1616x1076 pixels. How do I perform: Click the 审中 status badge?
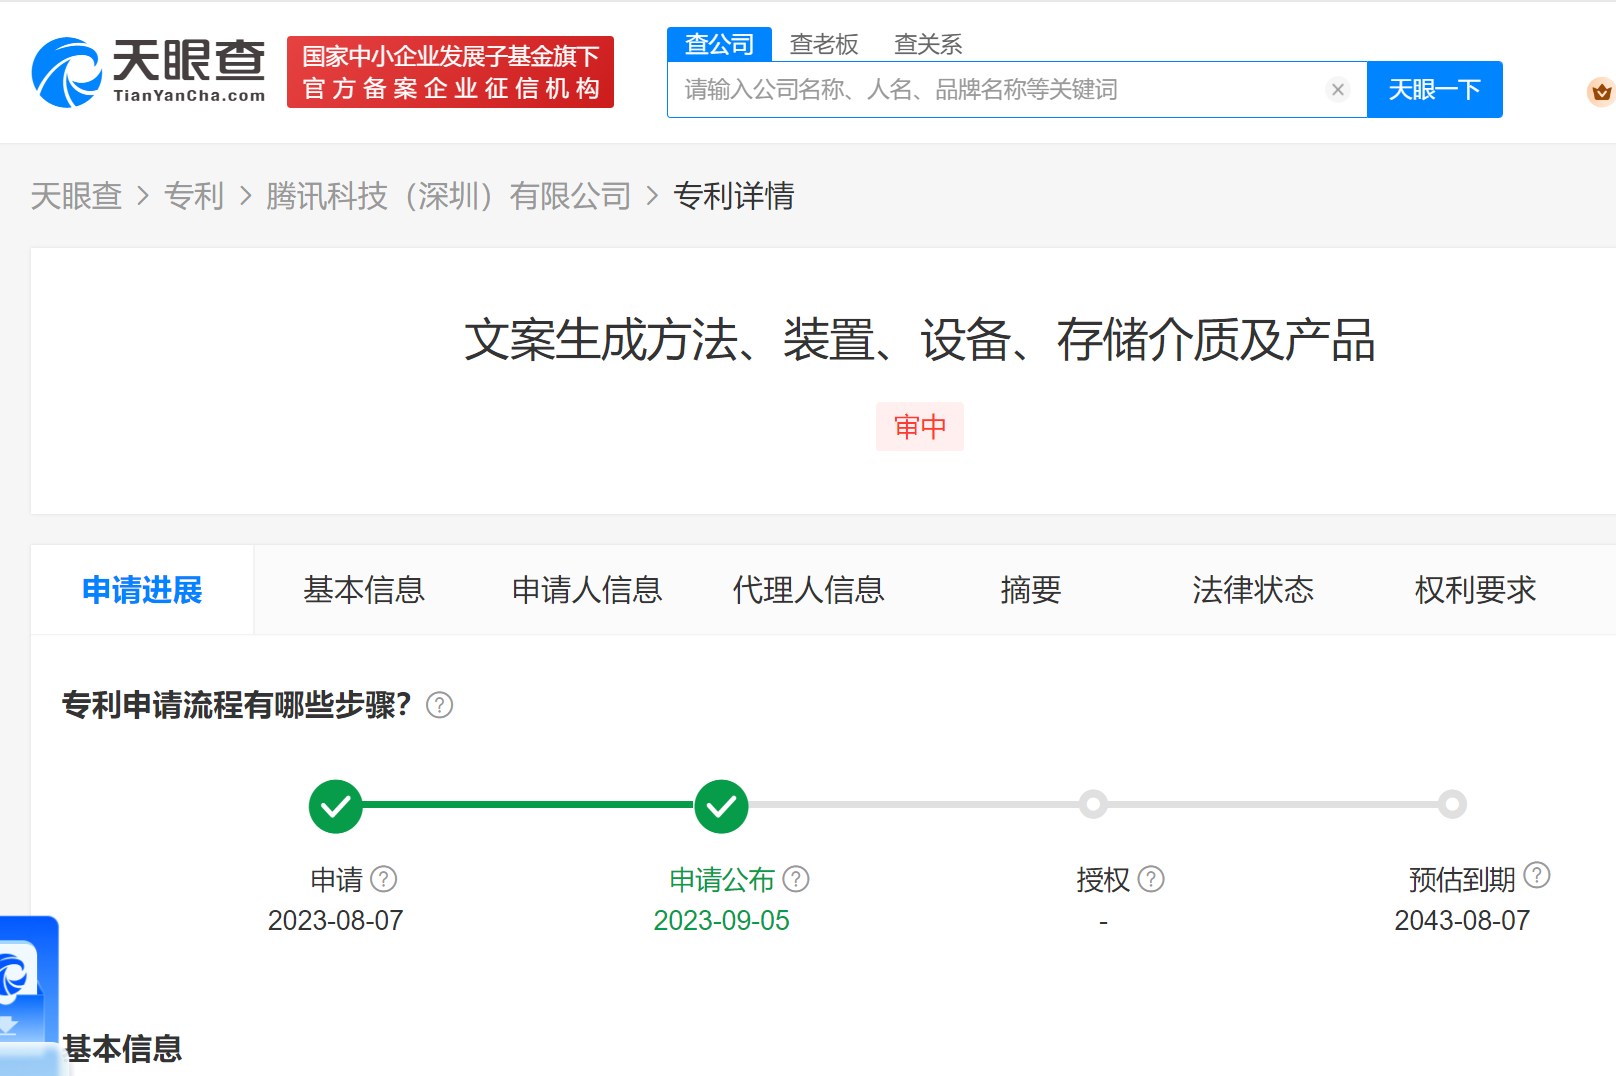click(920, 427)
